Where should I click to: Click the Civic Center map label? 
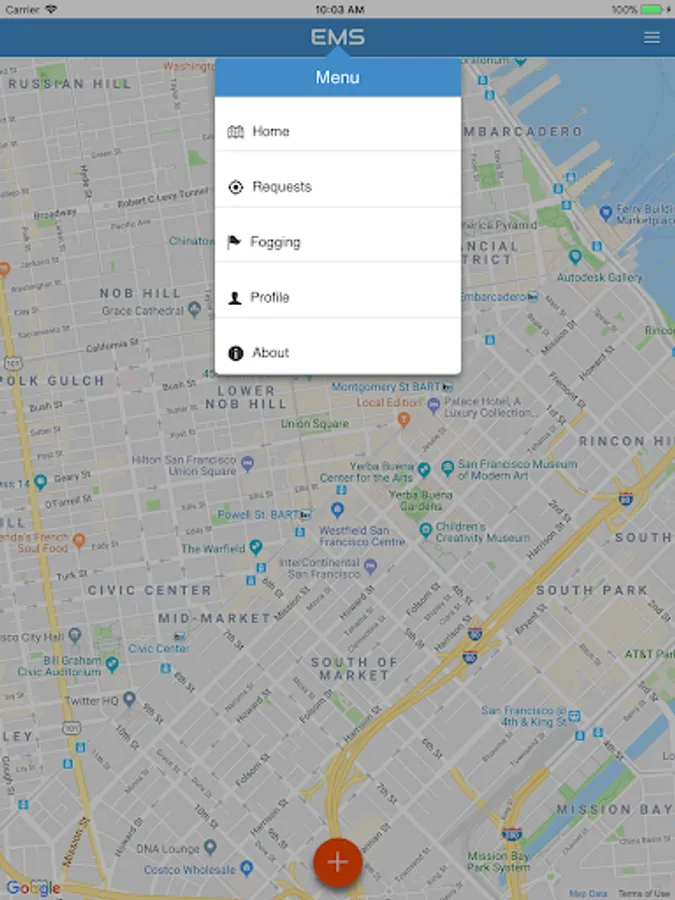(x=149, y=590)
